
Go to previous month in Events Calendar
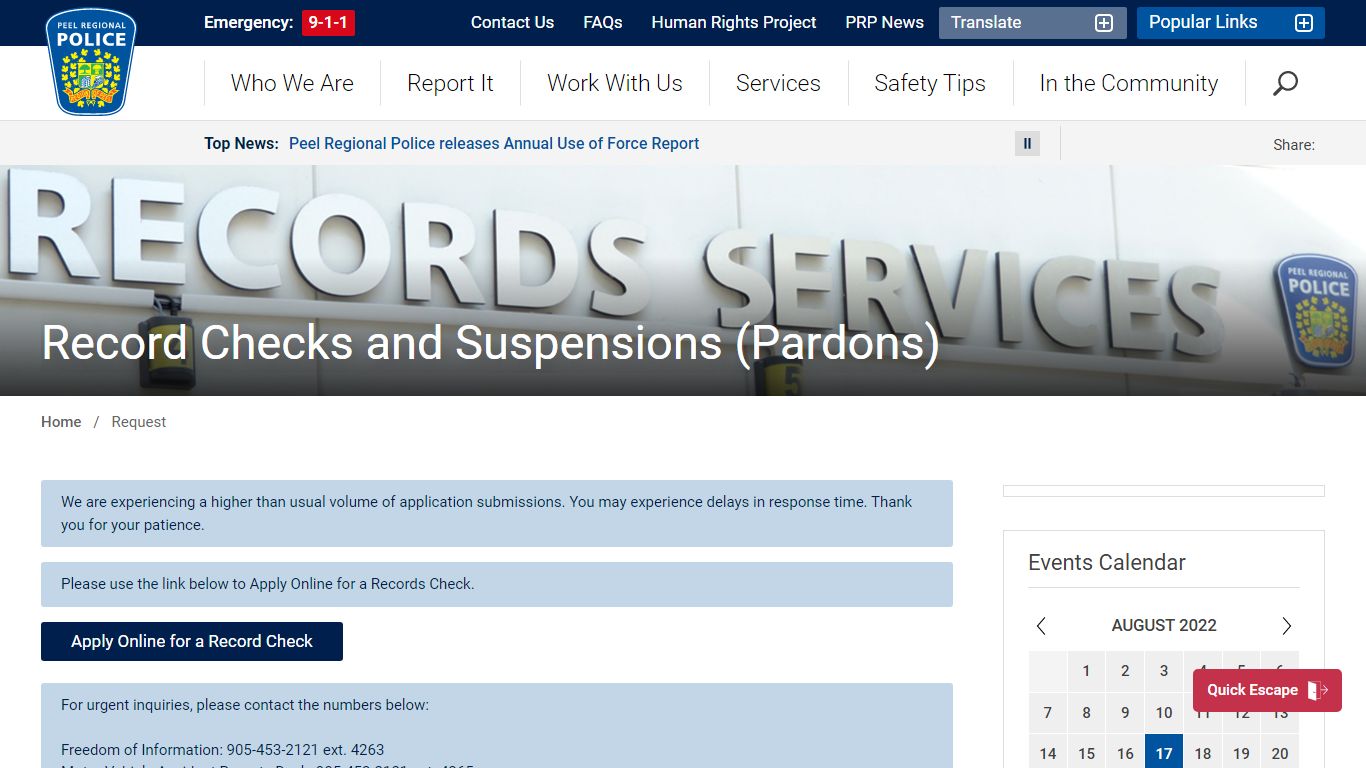[1041, 626]
